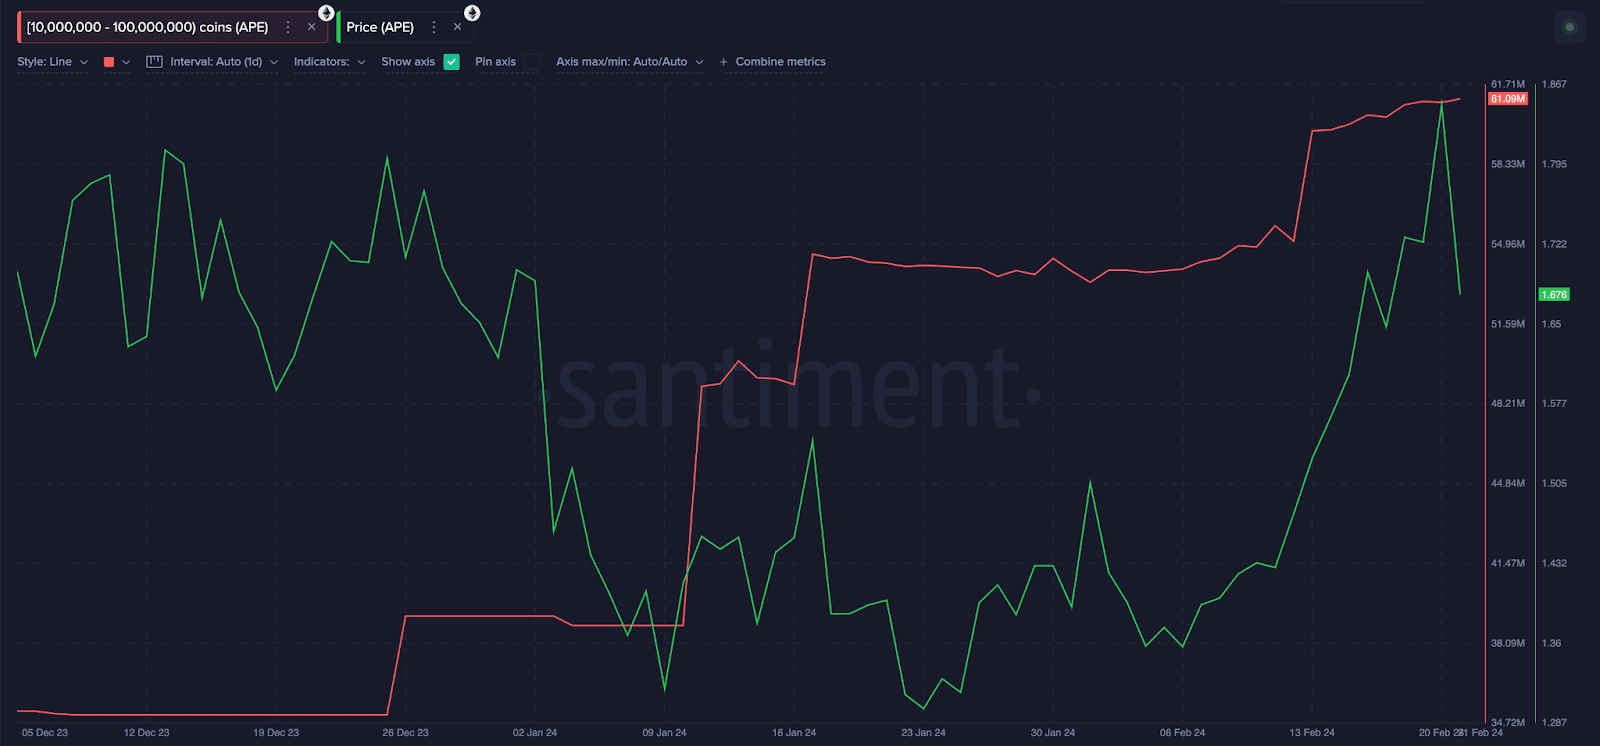Click the 05 Dec 23 date label
The width and height of the screenshot is (1600, 746).
[45, 733]
